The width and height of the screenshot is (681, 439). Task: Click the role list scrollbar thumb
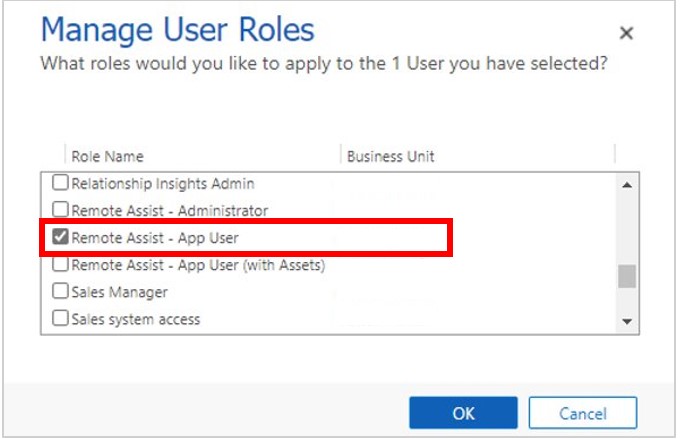click(627, 276)
